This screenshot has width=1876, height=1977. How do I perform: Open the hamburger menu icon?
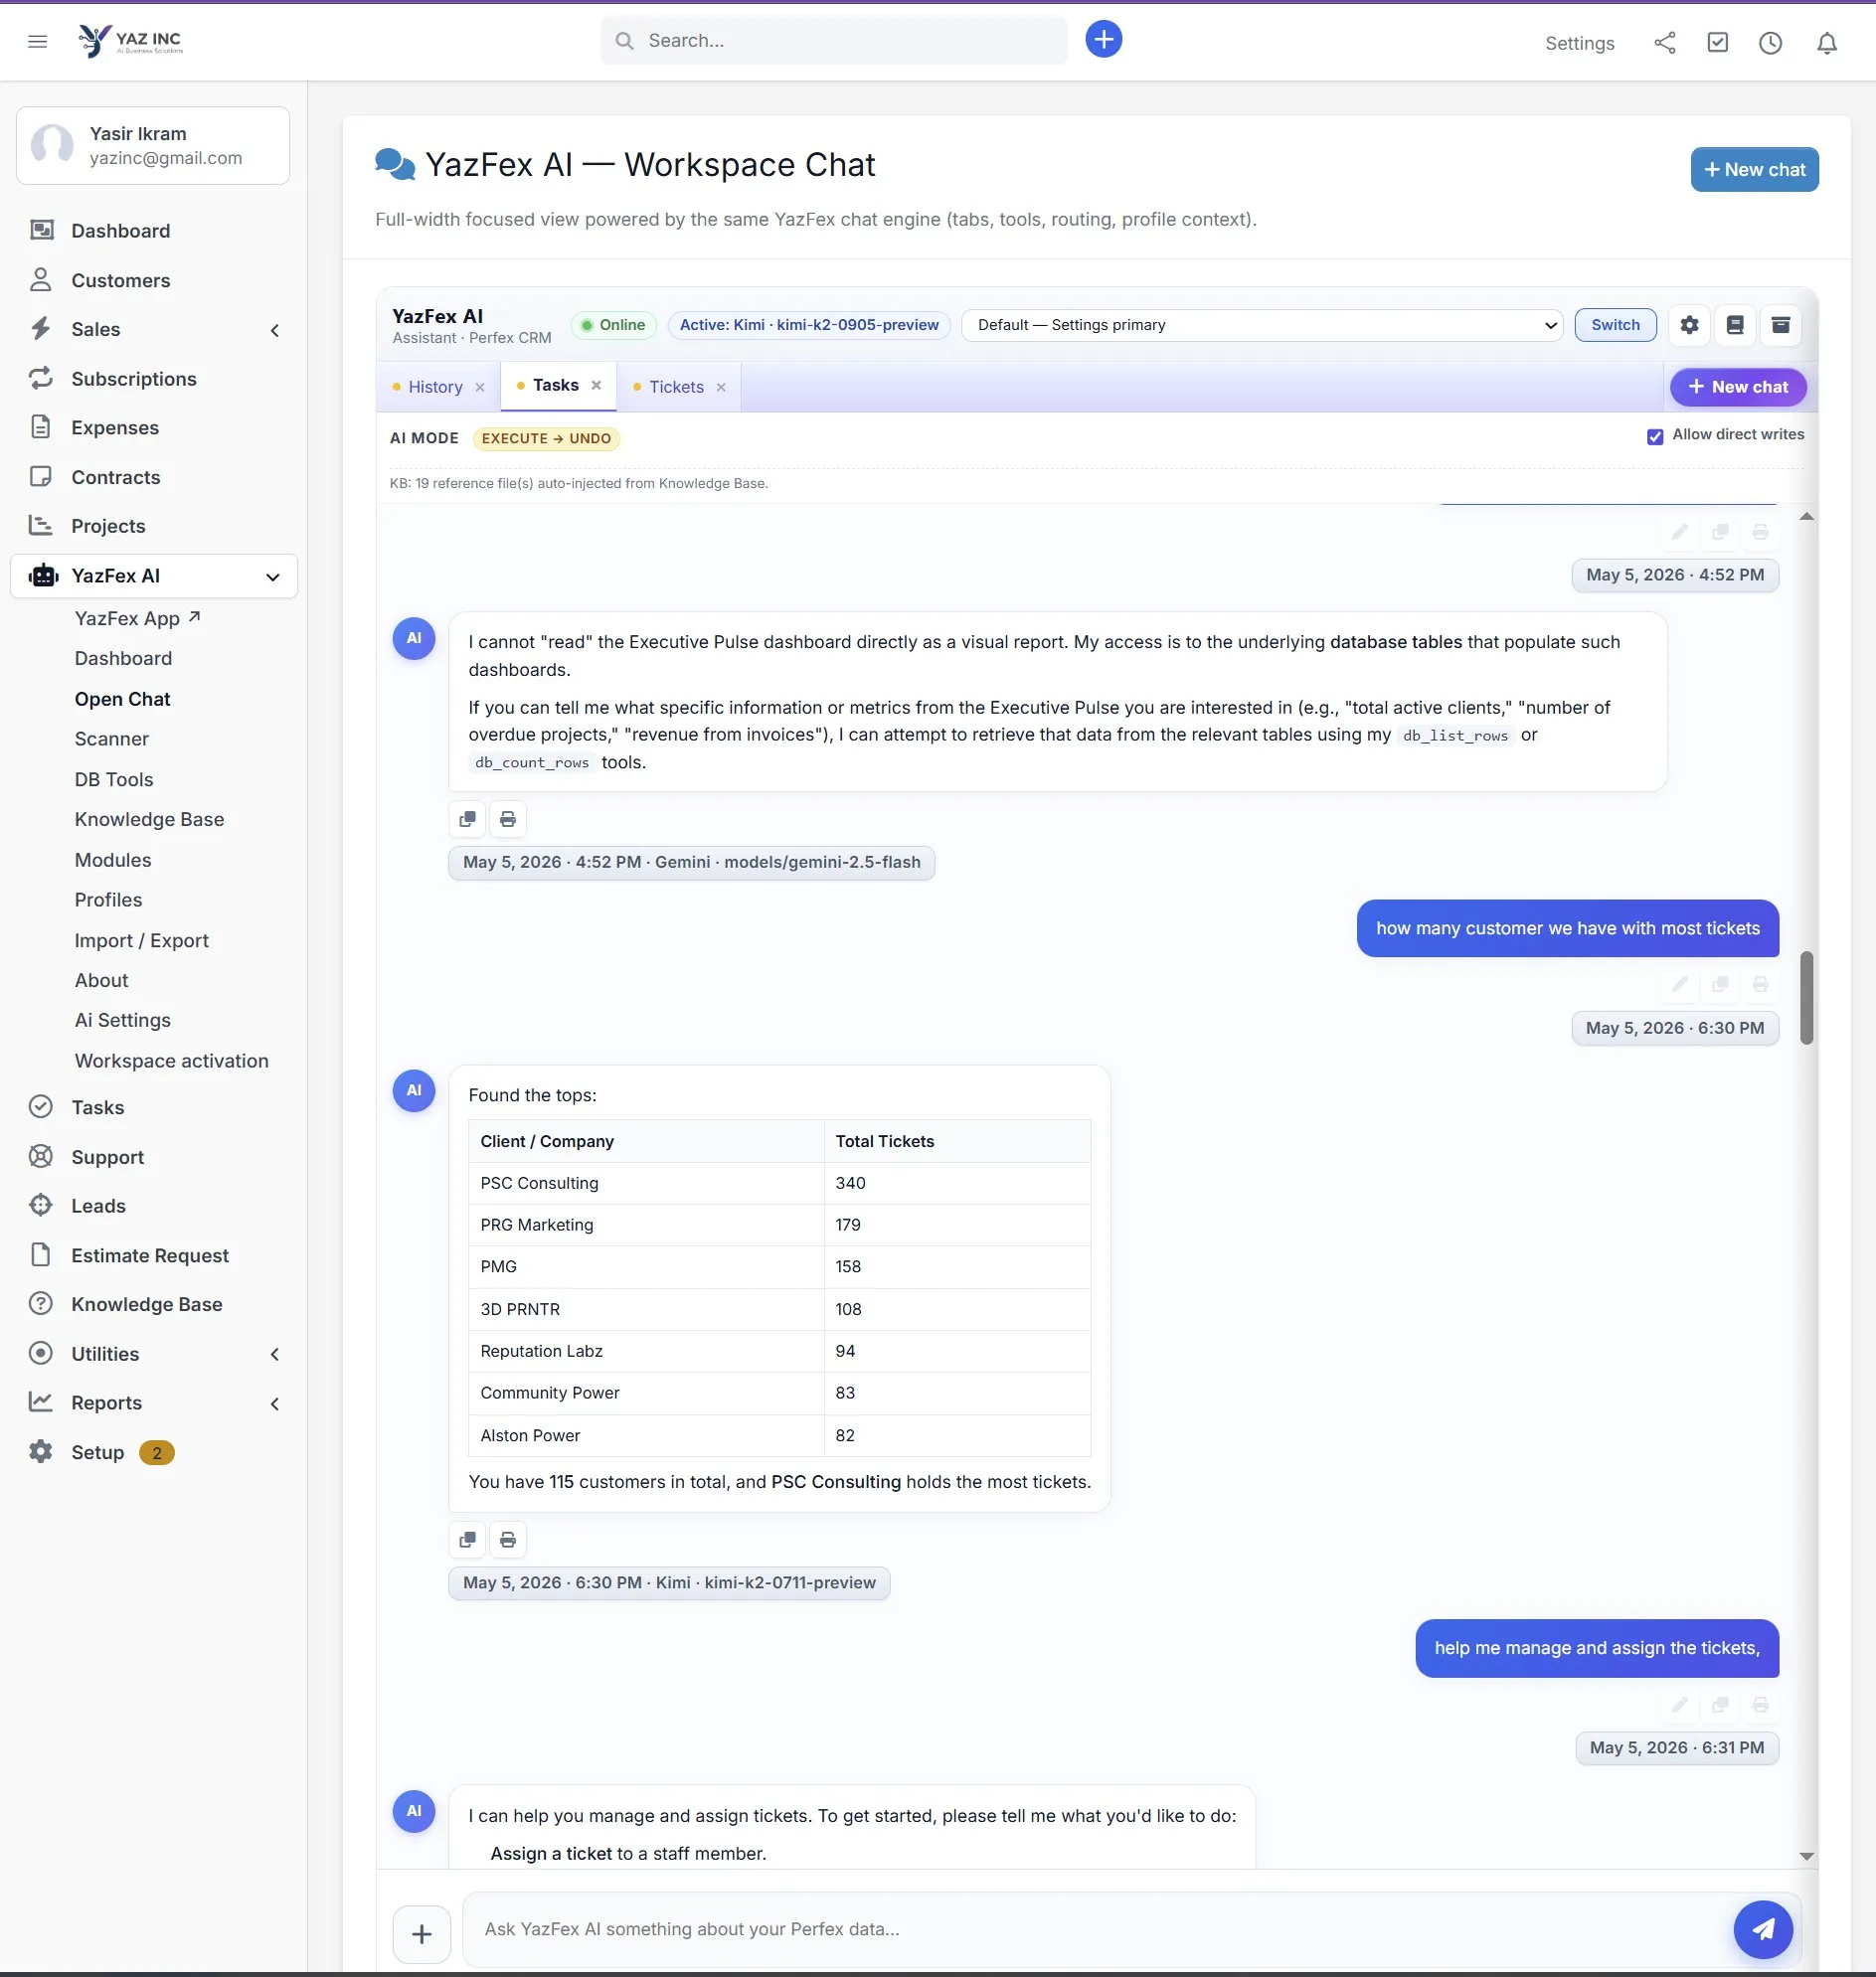click(x=37, y=41)
